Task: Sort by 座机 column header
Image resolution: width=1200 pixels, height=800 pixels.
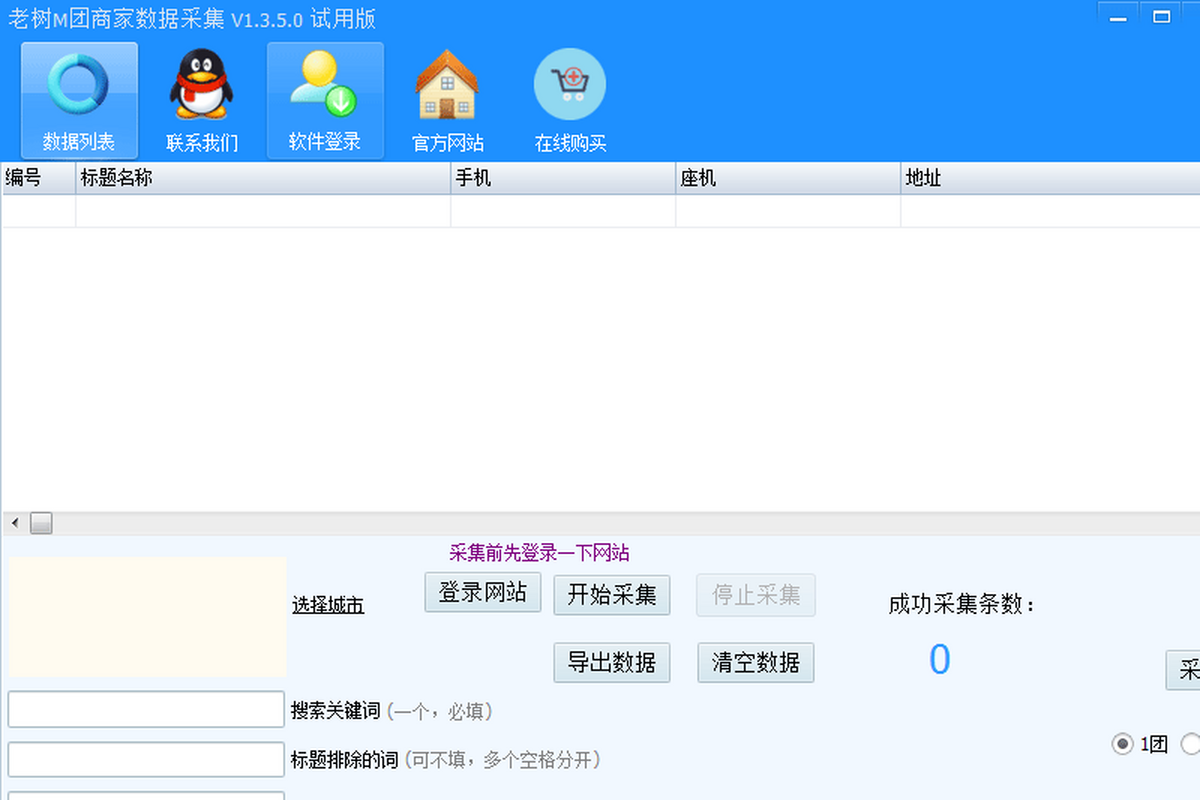Action: tap(788, 178)
